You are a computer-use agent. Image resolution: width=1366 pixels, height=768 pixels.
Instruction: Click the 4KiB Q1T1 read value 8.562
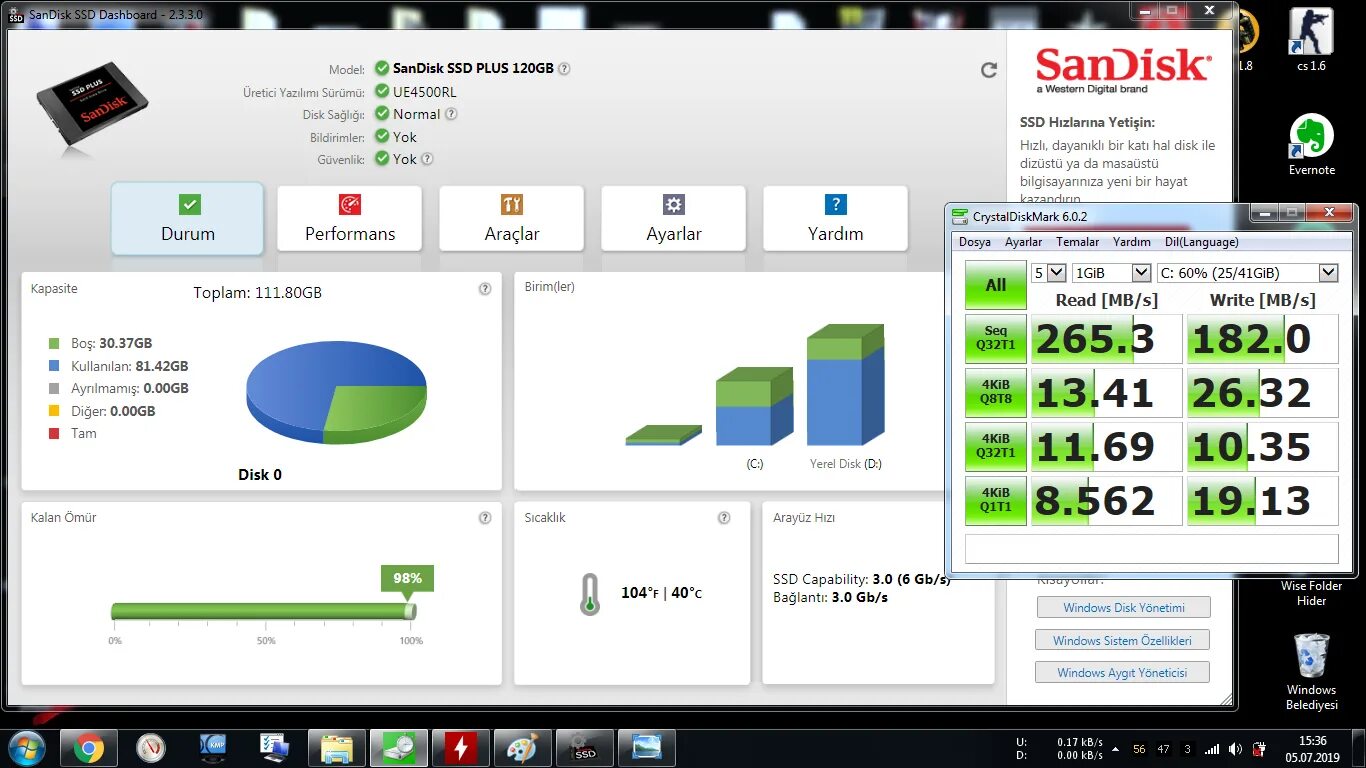[x=1107, y=501]
